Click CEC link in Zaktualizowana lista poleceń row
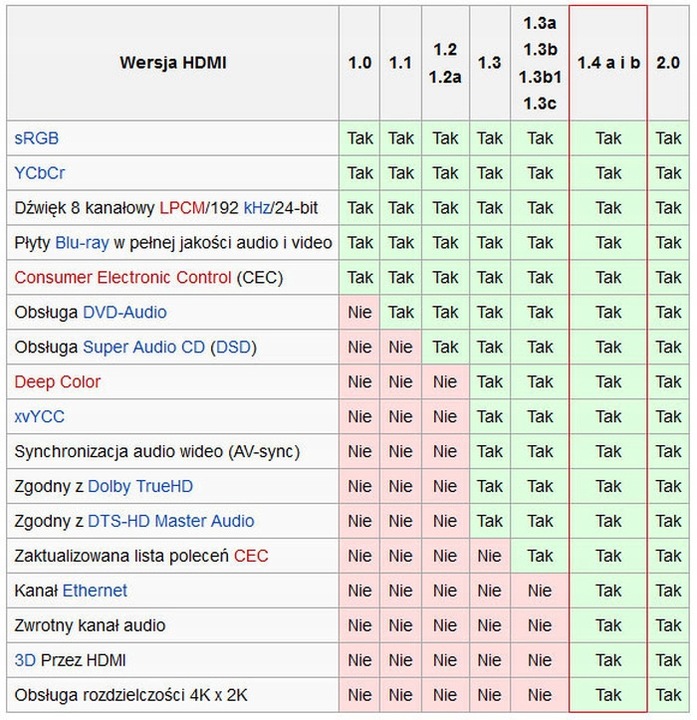The height and width of the screenshot is (720, 697). click(x=251, y=556)
